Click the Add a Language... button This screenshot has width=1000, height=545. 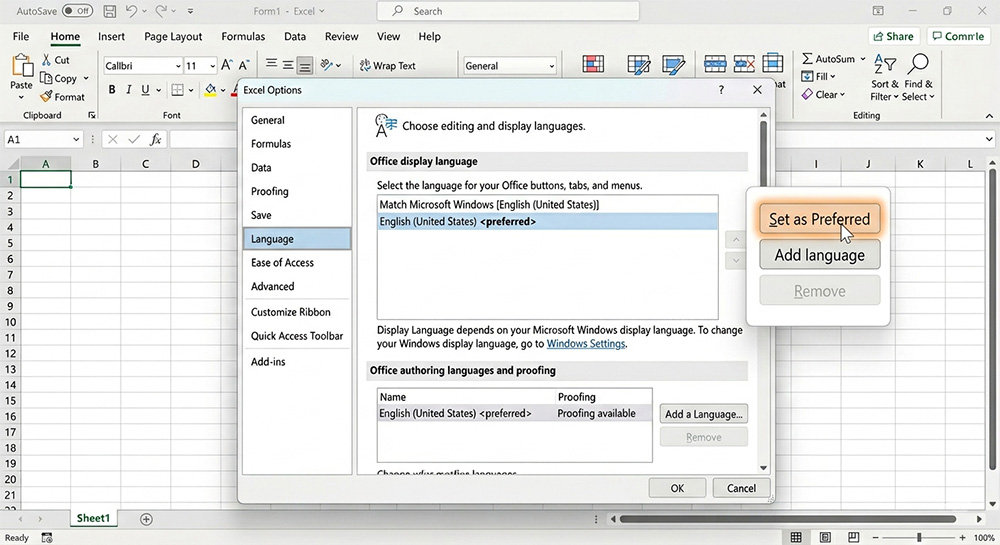[703, 414]
